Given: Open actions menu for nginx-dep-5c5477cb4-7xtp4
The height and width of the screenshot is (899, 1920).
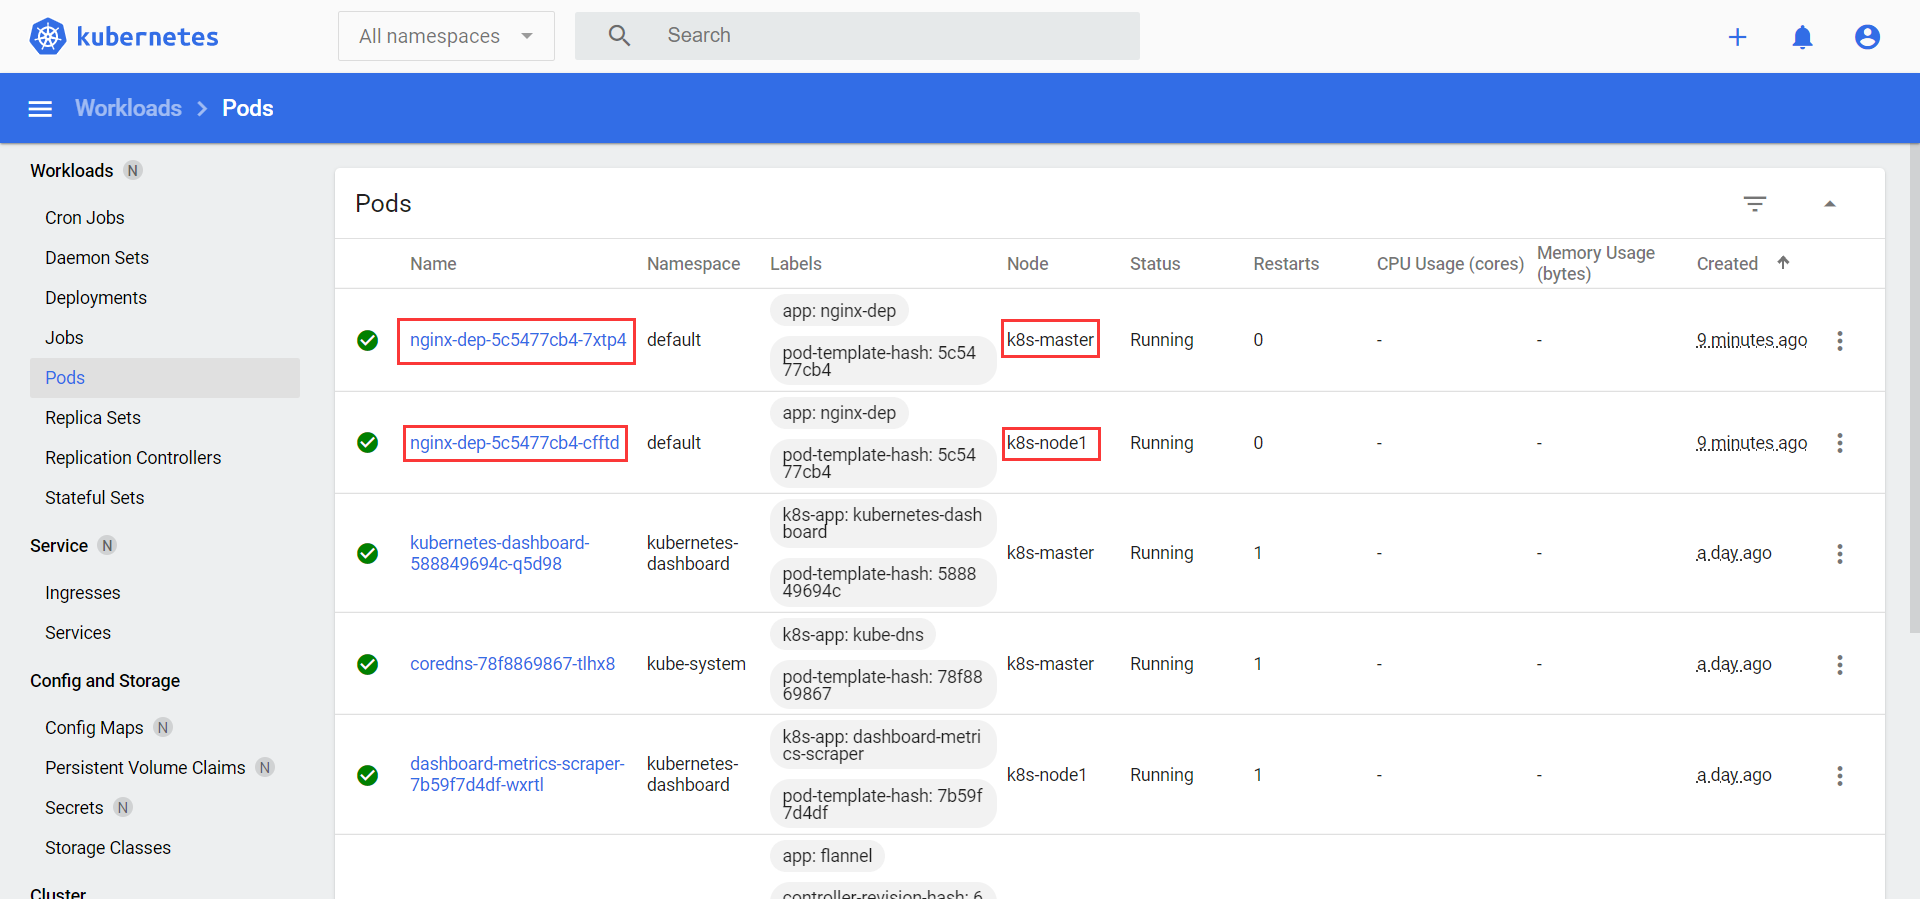Looking at the screenshot, I should (1839, 341).
